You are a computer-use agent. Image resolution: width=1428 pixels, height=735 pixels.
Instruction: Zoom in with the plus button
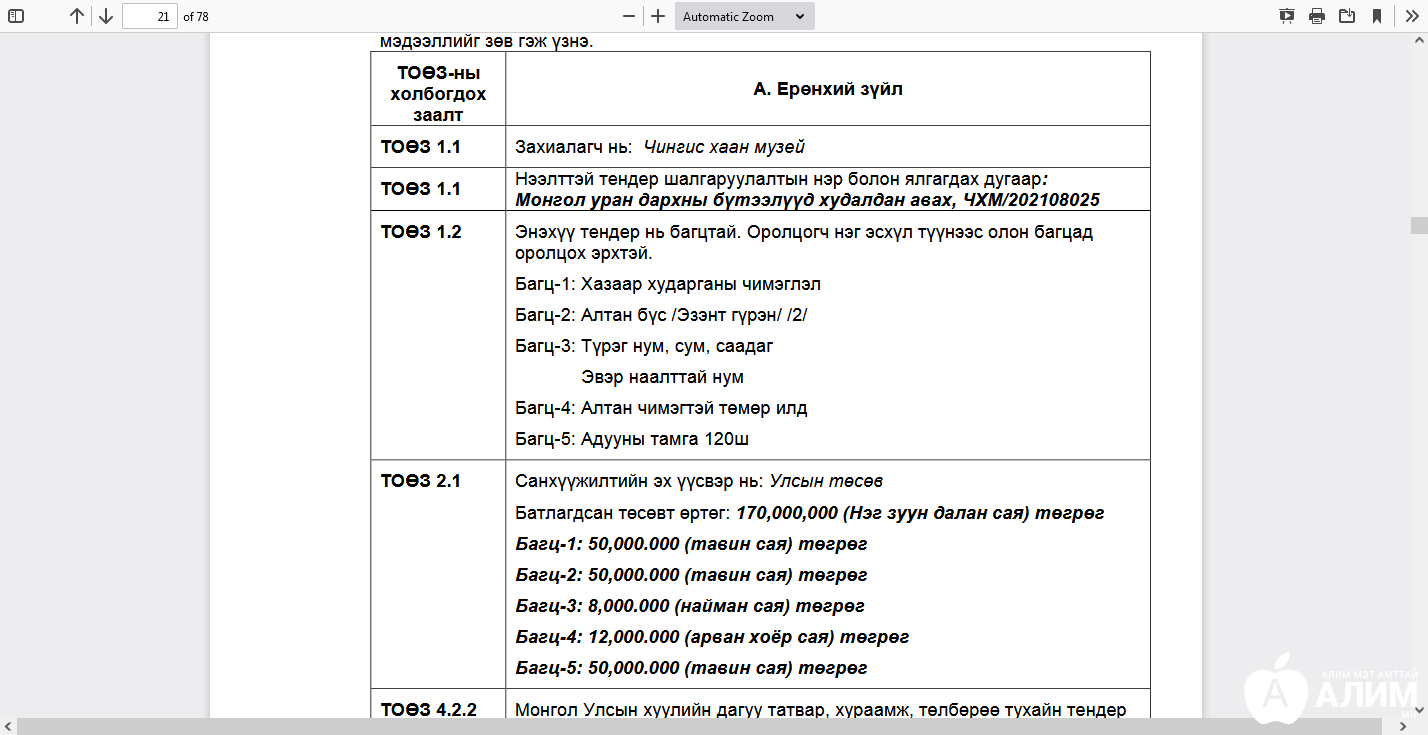click(x=658, y=16)
